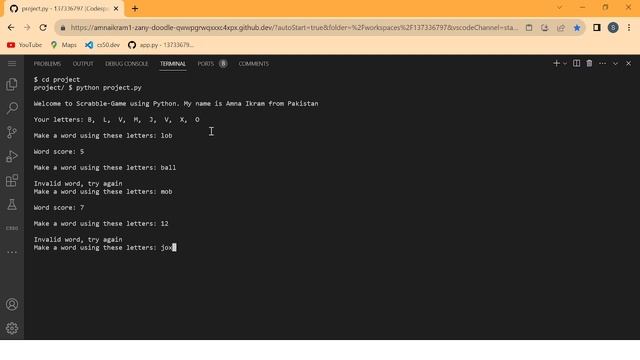Open the app.py GitHub bookmark
640x360 pixels.
tap(160, 45)
